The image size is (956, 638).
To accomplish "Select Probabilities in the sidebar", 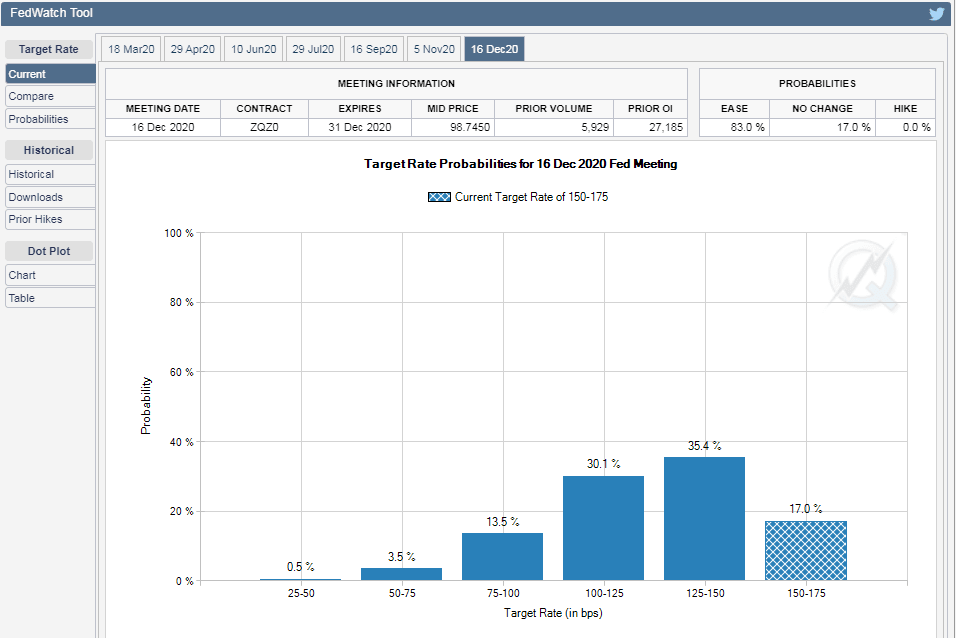I will click(38, 119).
